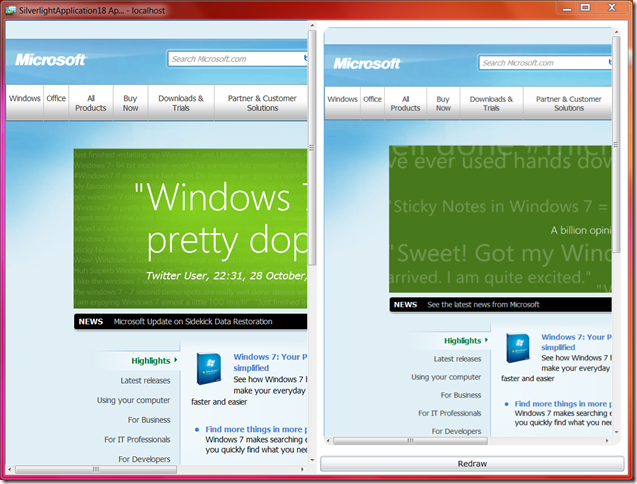This screenshot has height=484, width=637.
Task: Open Windows 7 simplified link in left pane
Action: (270, 362)
